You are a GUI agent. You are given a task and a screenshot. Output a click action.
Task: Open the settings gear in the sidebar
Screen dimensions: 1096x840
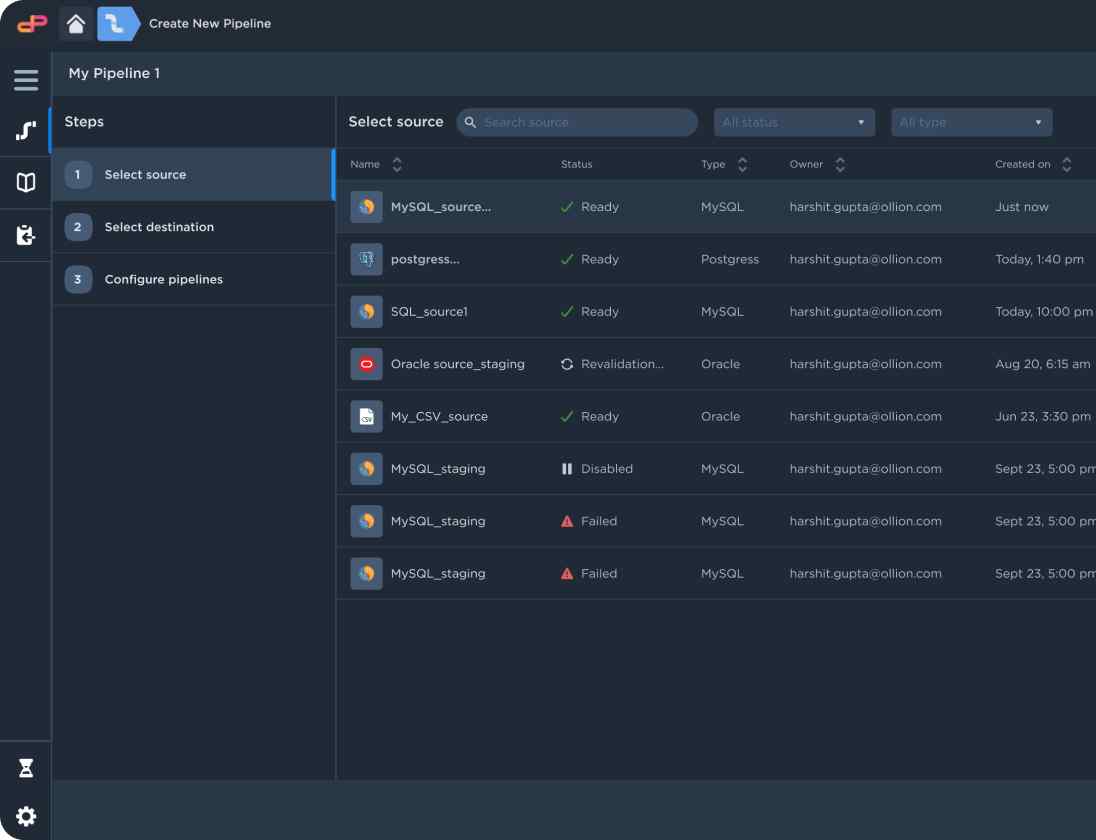click(26, 816)
